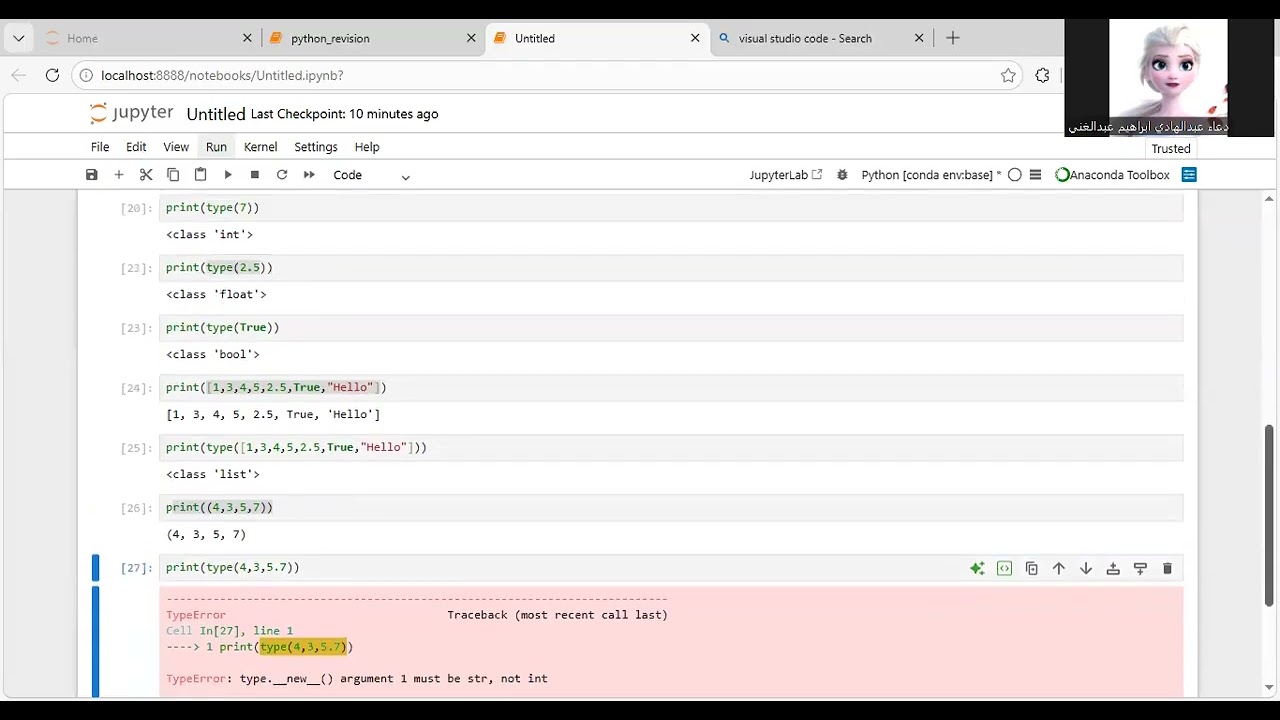1280x720 pixels.
Task: Run the selected cell with the play icon
Action: [x=228, y=175]
